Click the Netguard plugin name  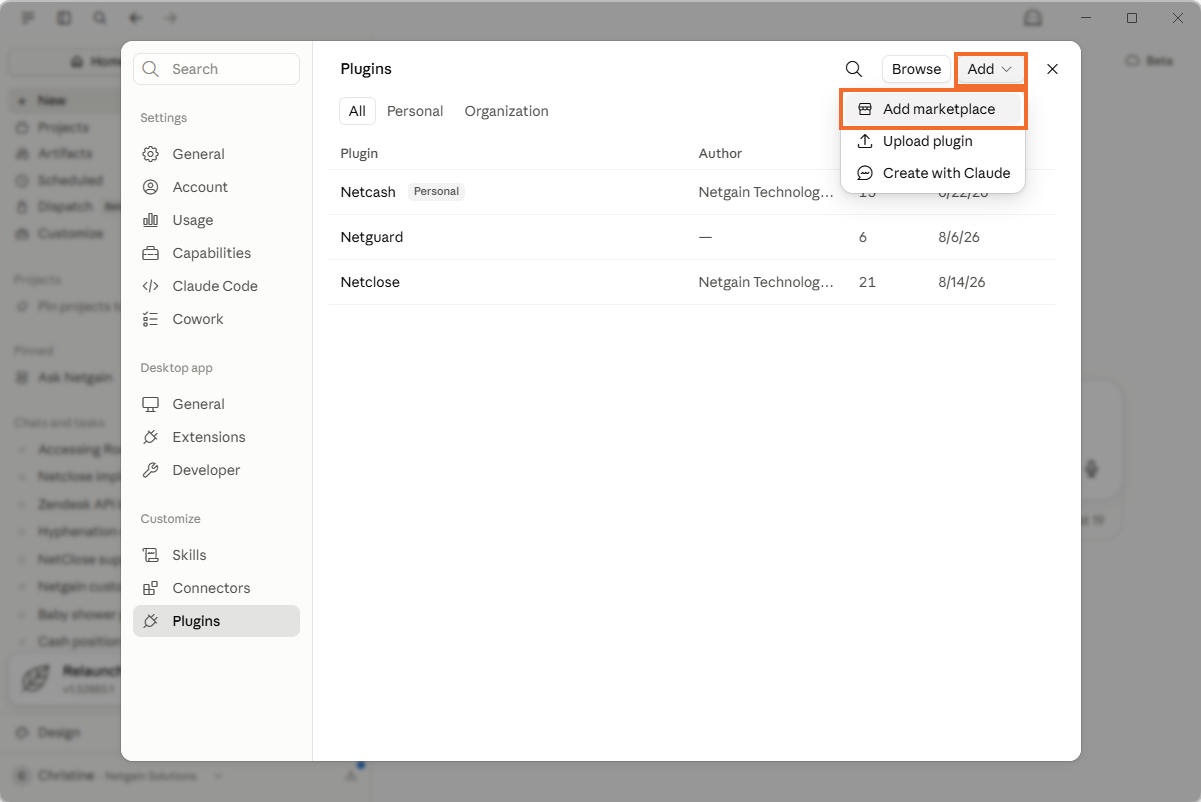point(372,237)
